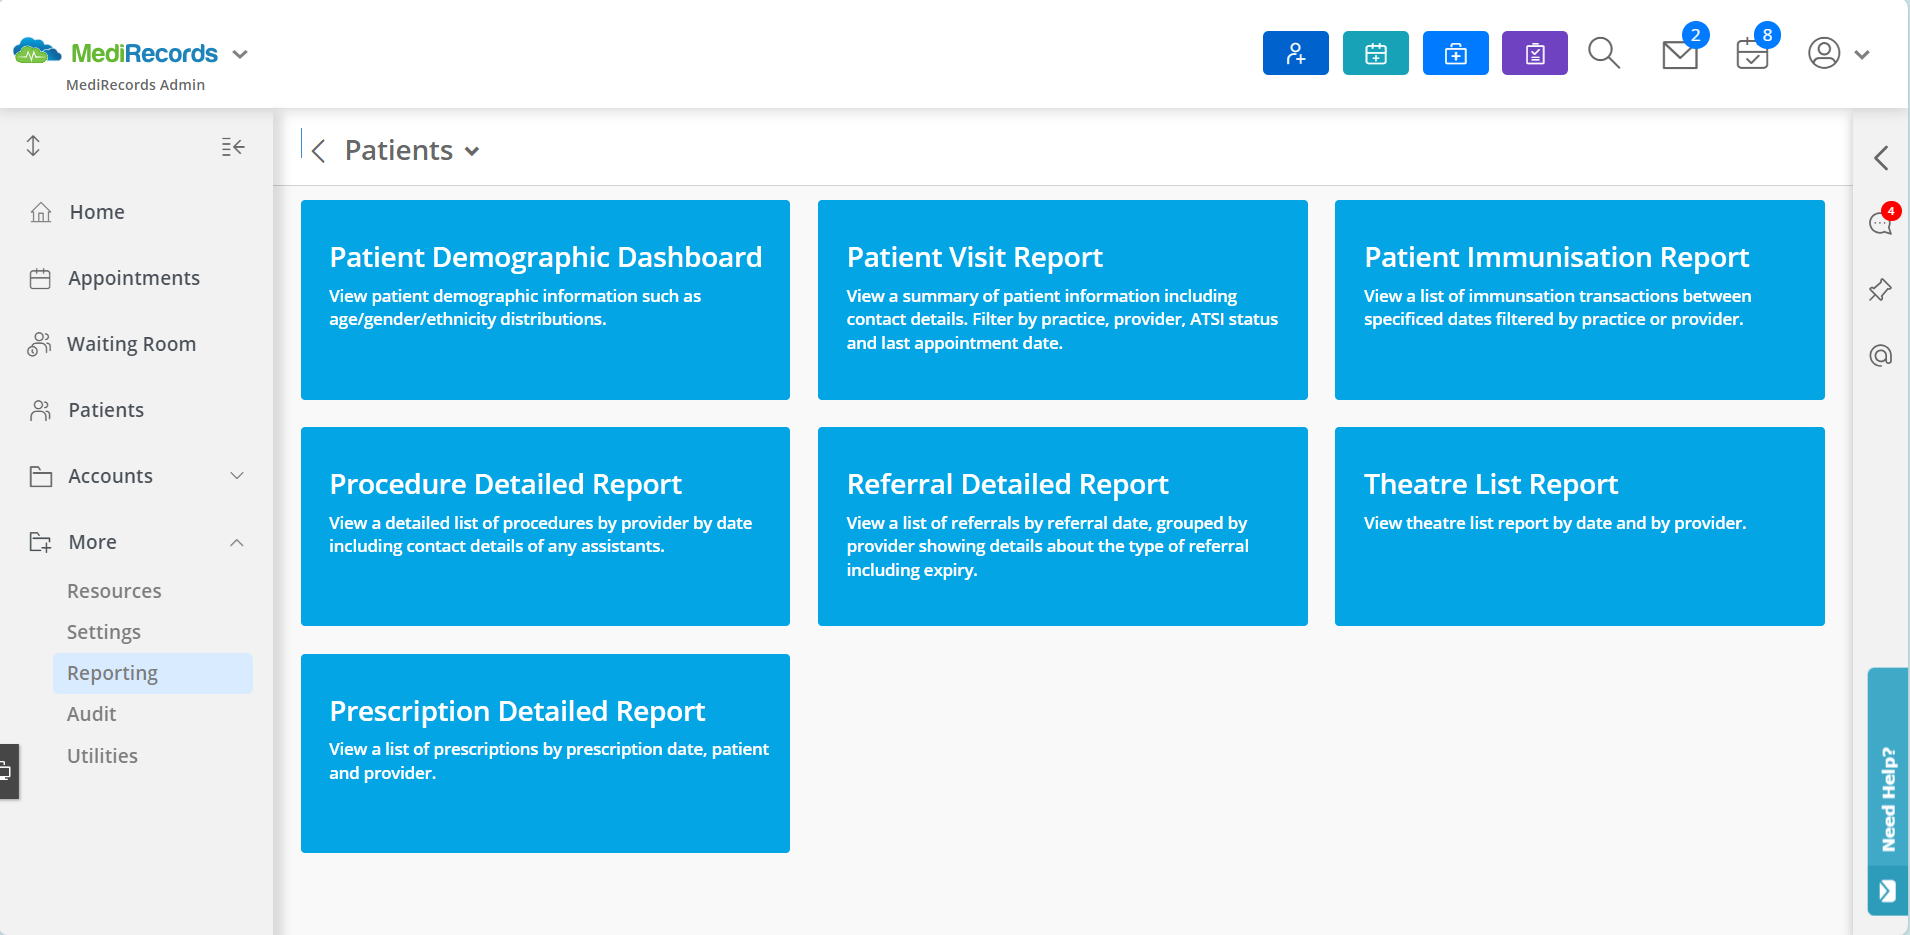Open the chat notifications icon with badge
Image resolution: width=1910 pixels, height=935 pixels.
[1881, 222]
